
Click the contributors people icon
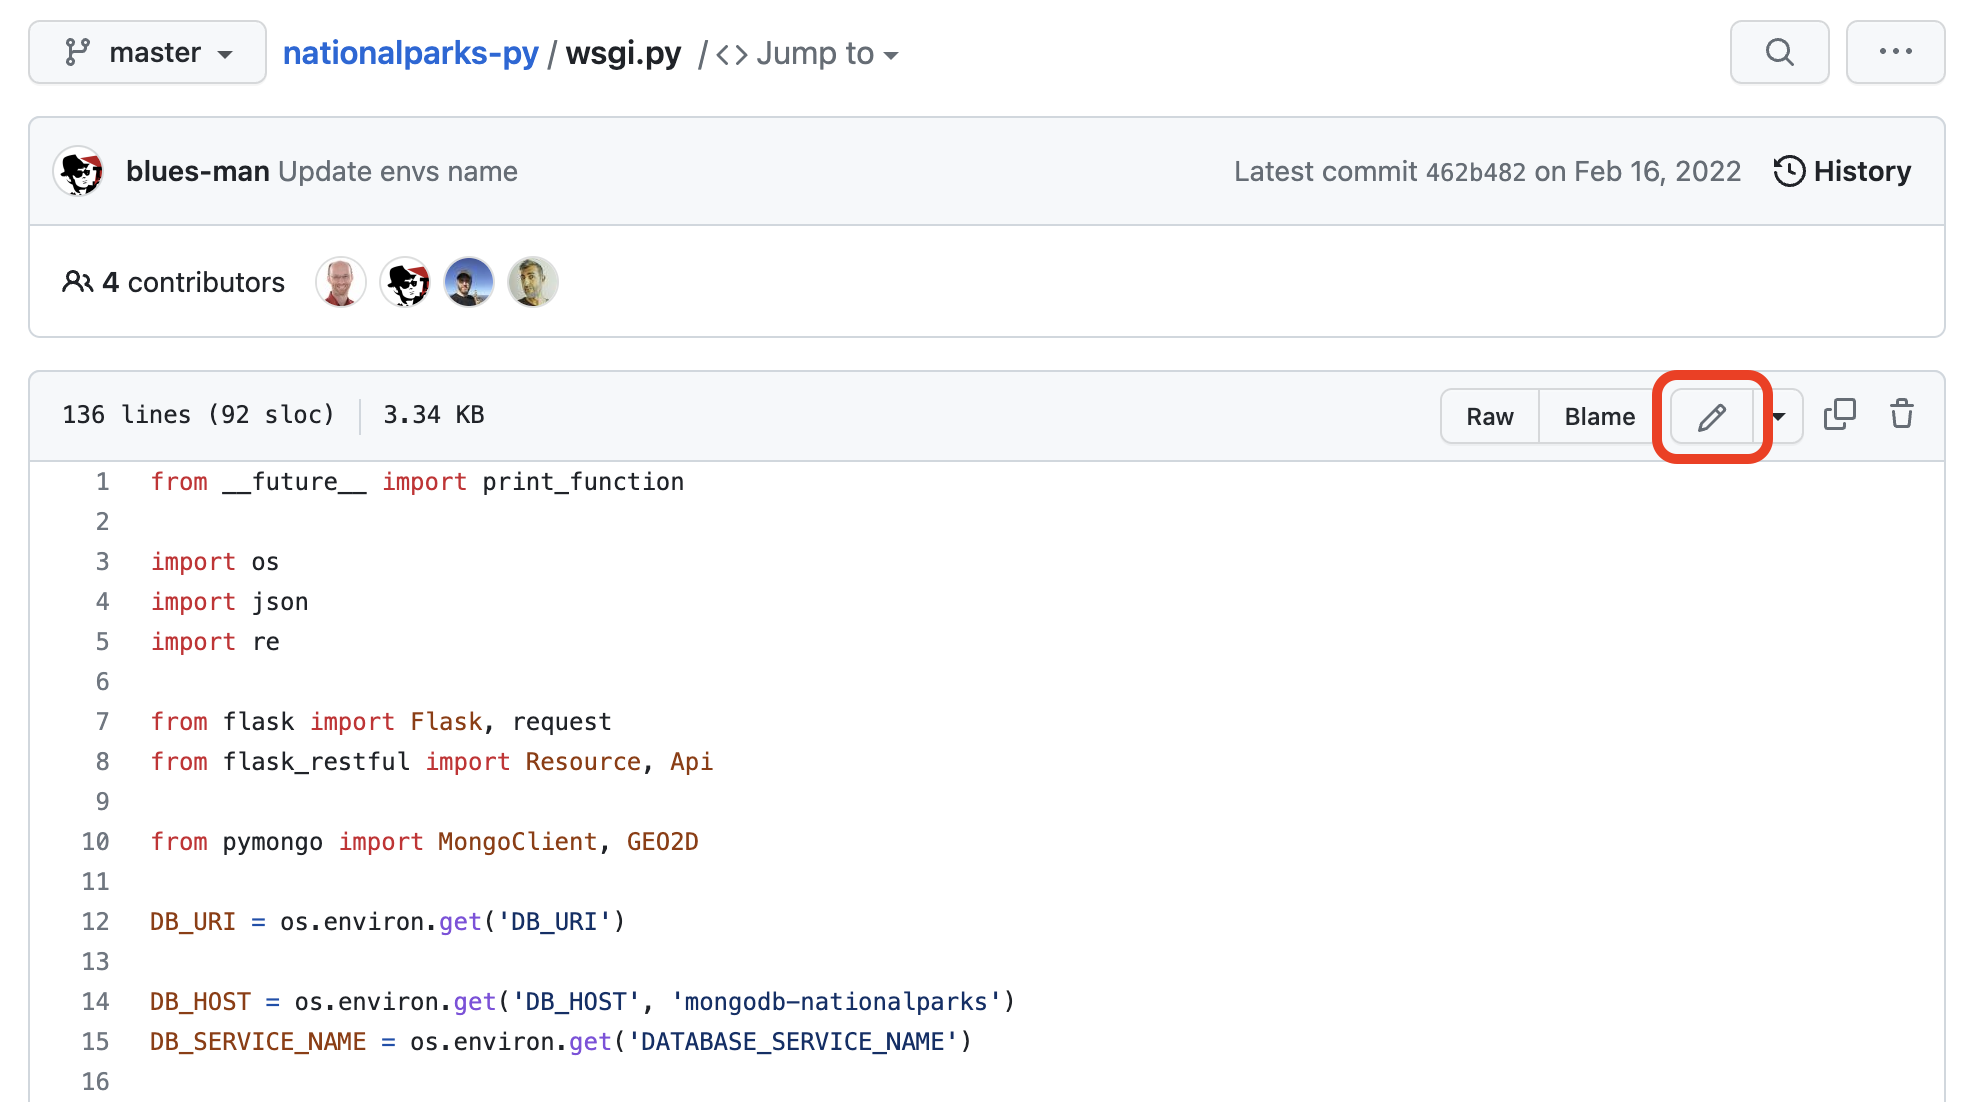tap(77, 282)
